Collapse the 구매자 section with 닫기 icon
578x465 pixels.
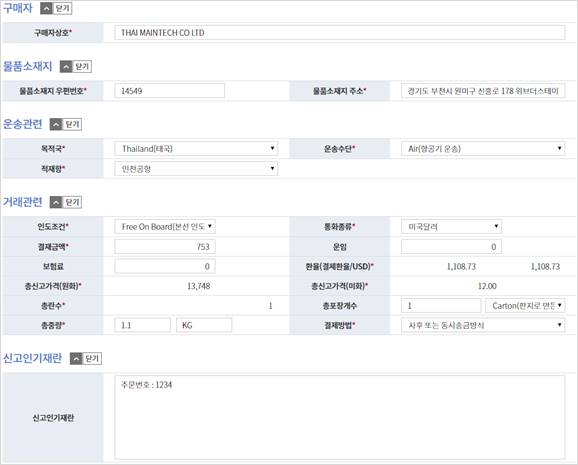(x=56, y=8)
